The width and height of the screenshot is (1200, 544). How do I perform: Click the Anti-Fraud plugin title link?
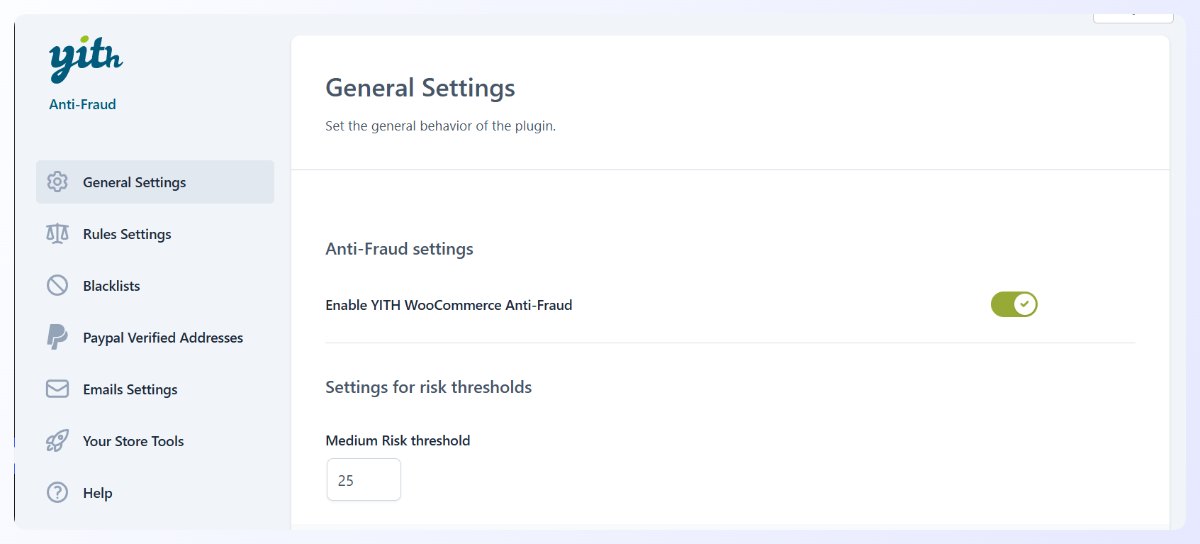[x=83, y=104]
